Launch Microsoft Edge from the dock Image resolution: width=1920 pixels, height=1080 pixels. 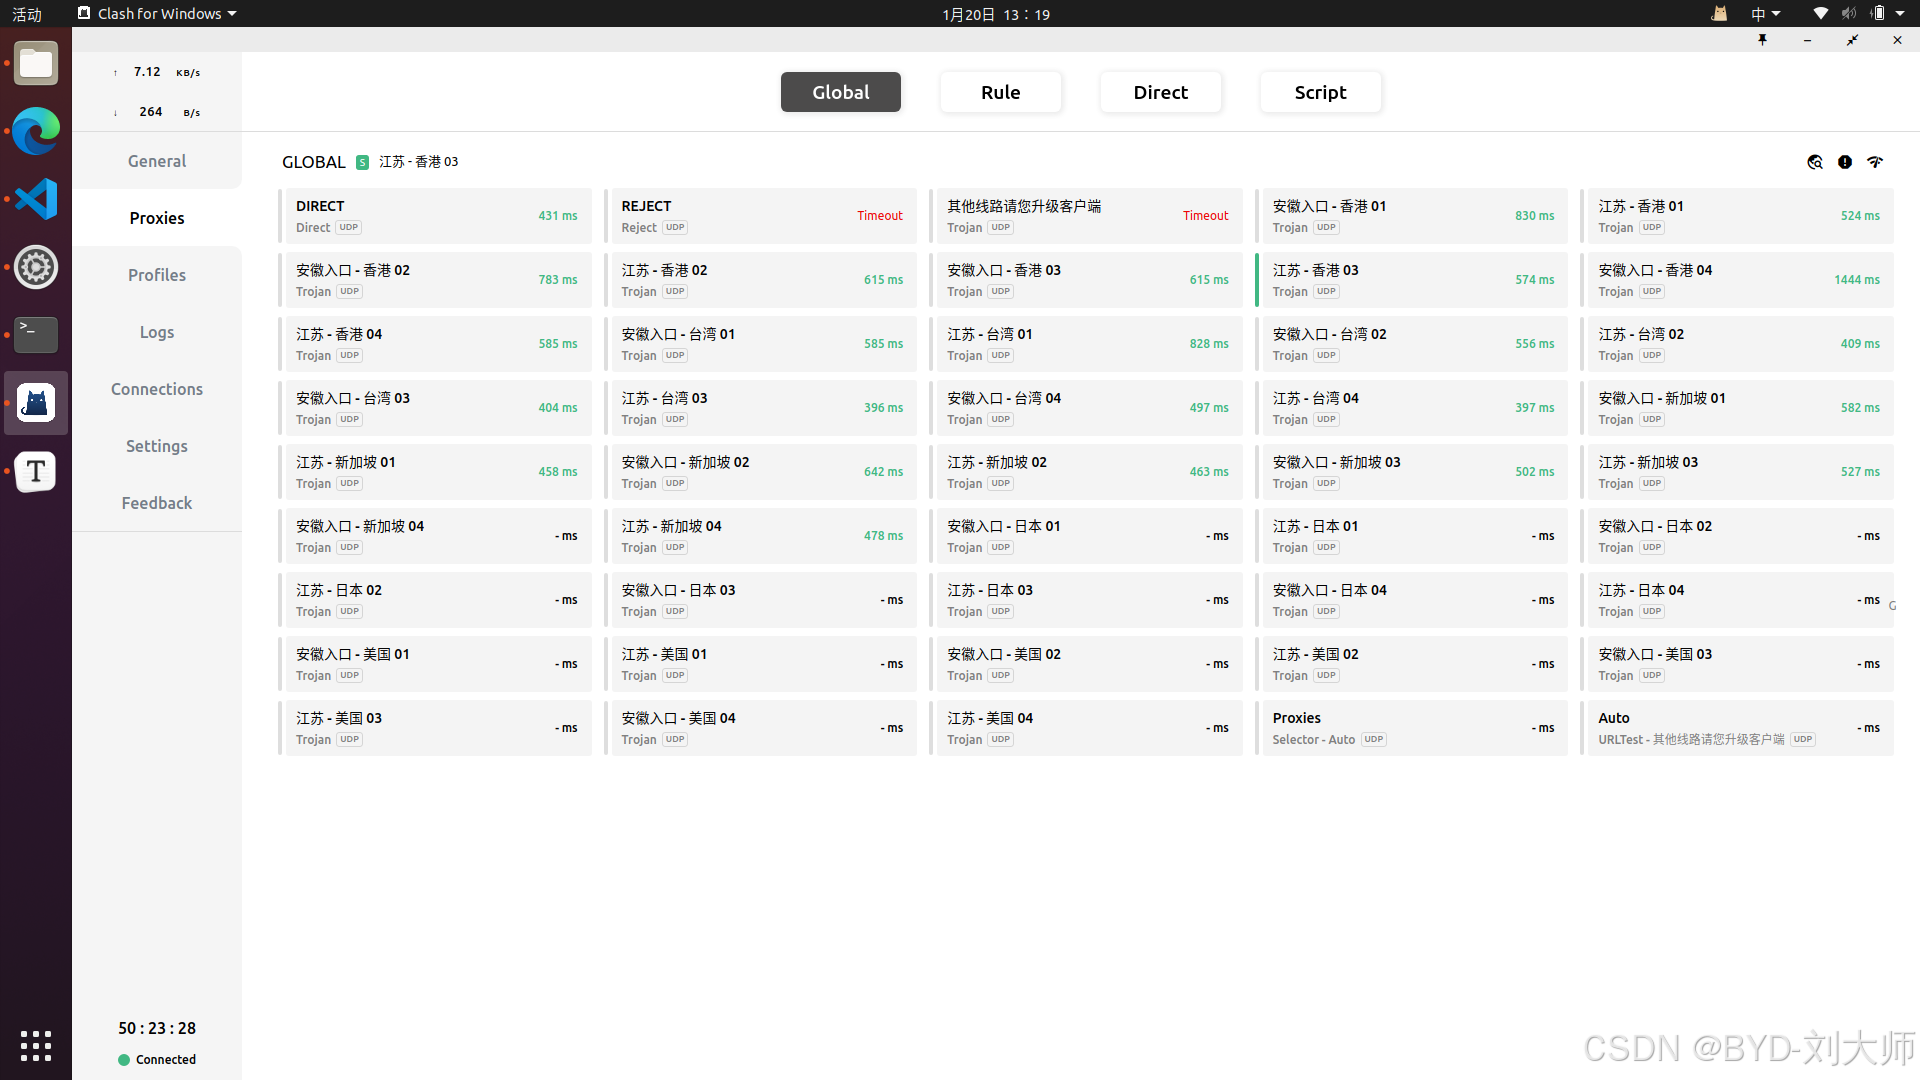[x=36, y=131]
